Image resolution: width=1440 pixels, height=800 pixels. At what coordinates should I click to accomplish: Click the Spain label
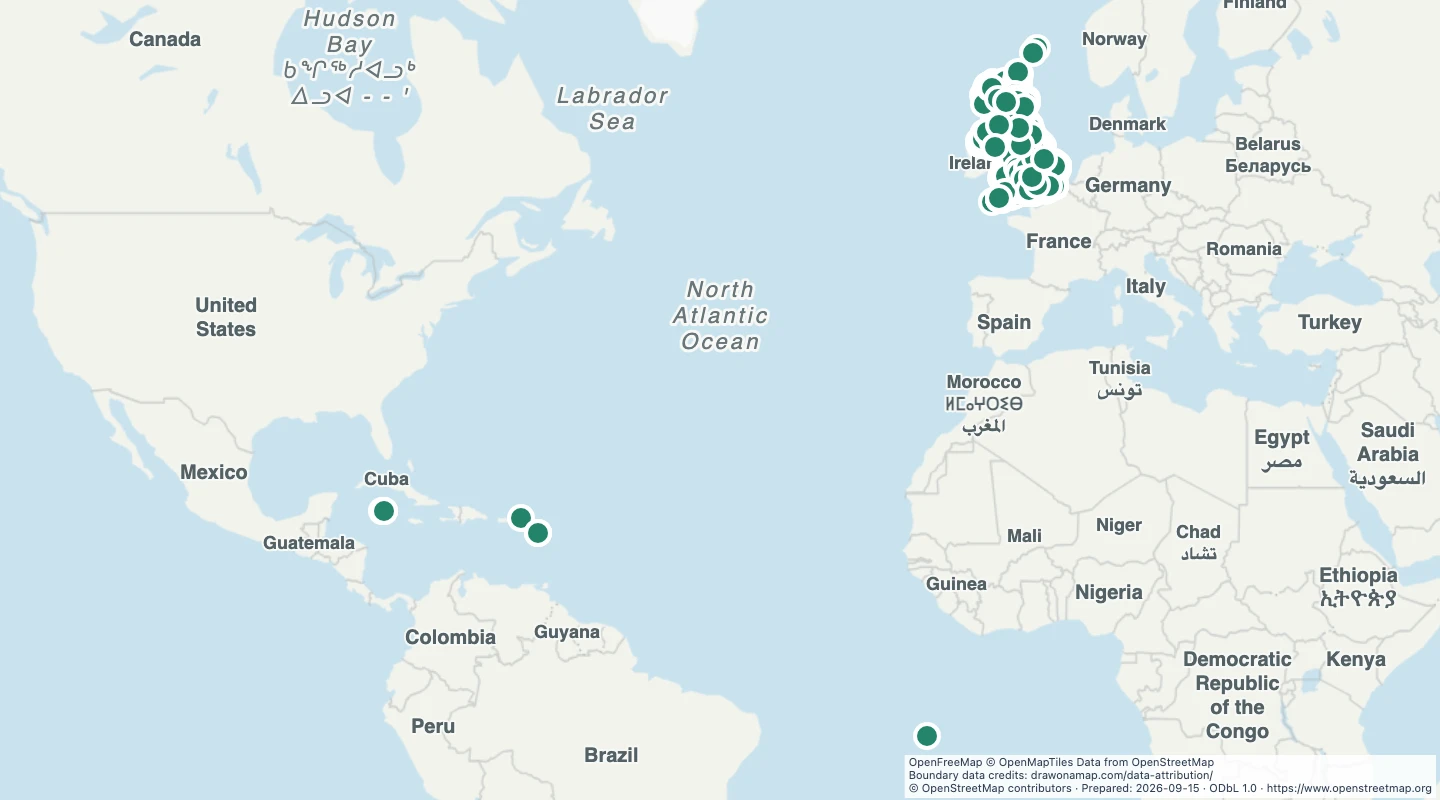pyautogui.click(x=1004, y=322)
